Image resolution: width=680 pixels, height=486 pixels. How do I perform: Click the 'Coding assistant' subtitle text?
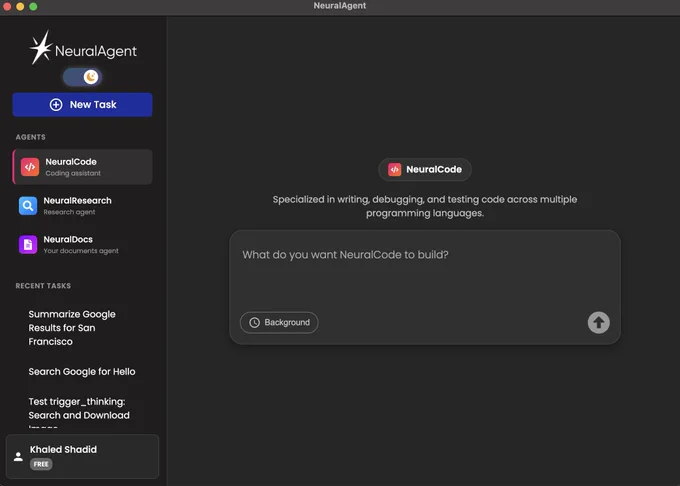(73, 173)
